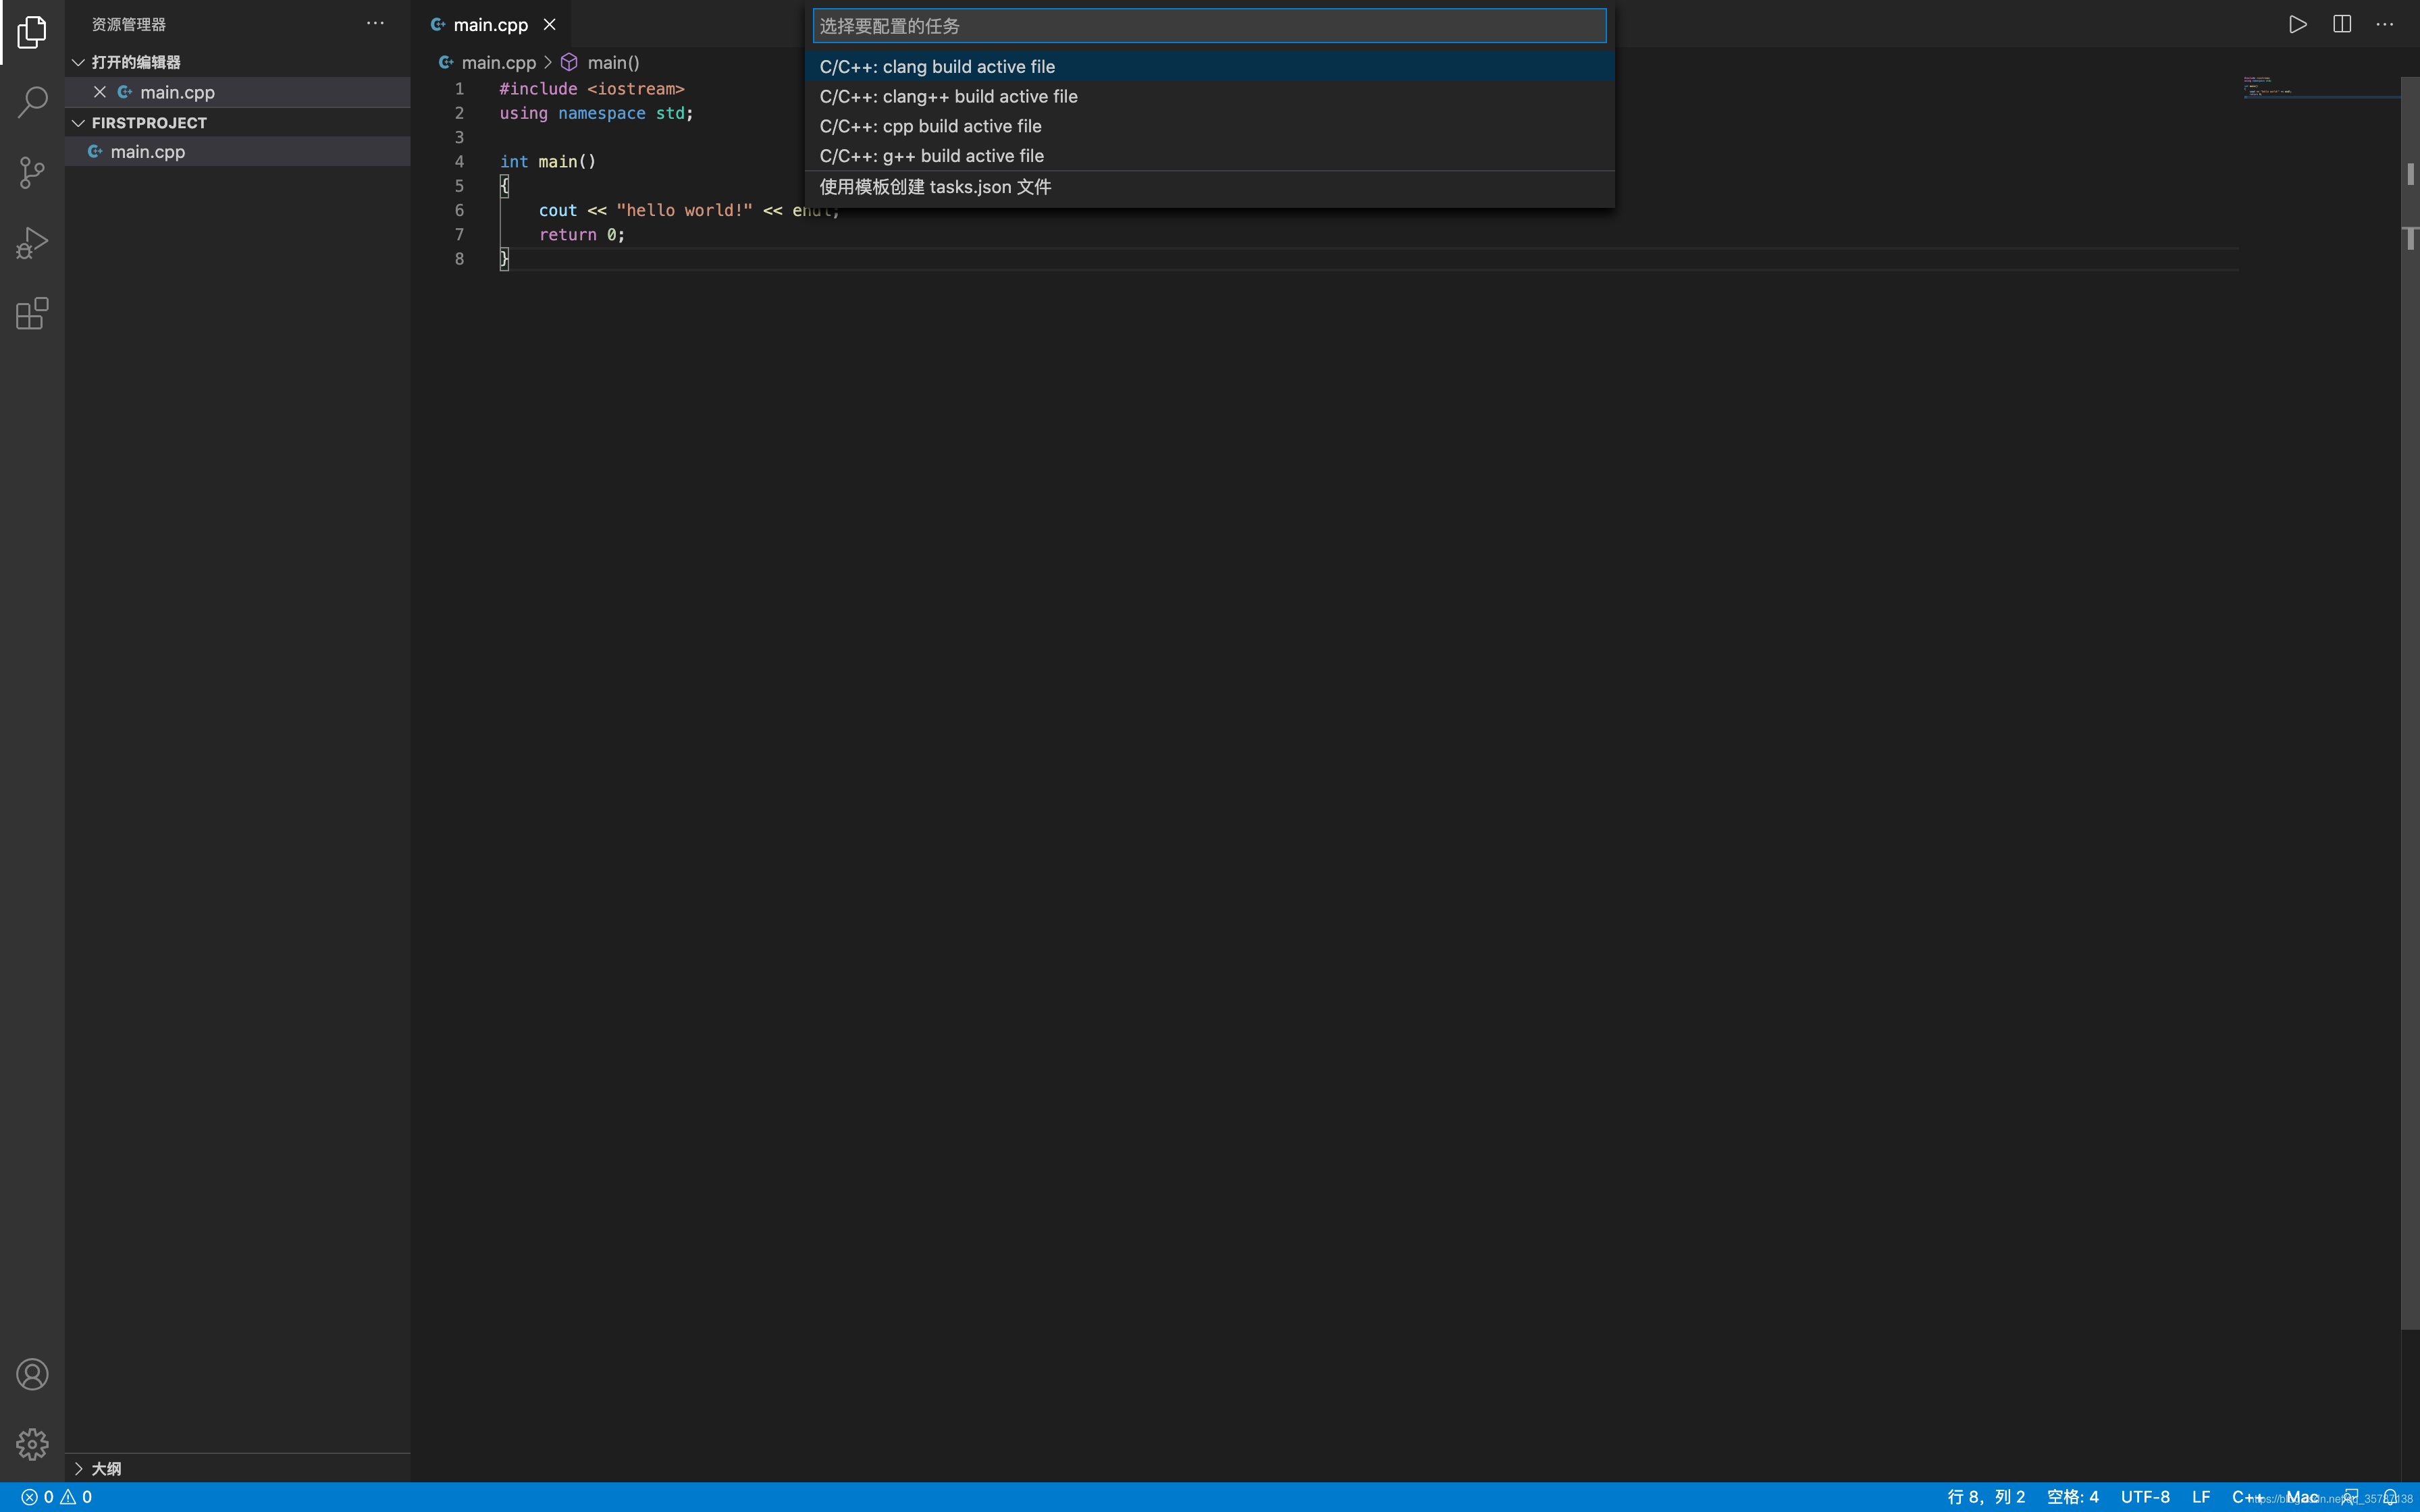Collapse the FIRSTPROJECT folder section

[148, 123]
